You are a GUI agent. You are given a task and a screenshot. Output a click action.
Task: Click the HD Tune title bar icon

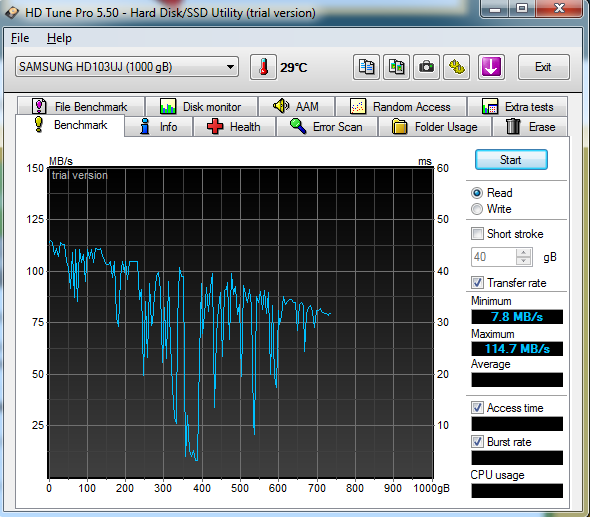[x=12, y=12]
